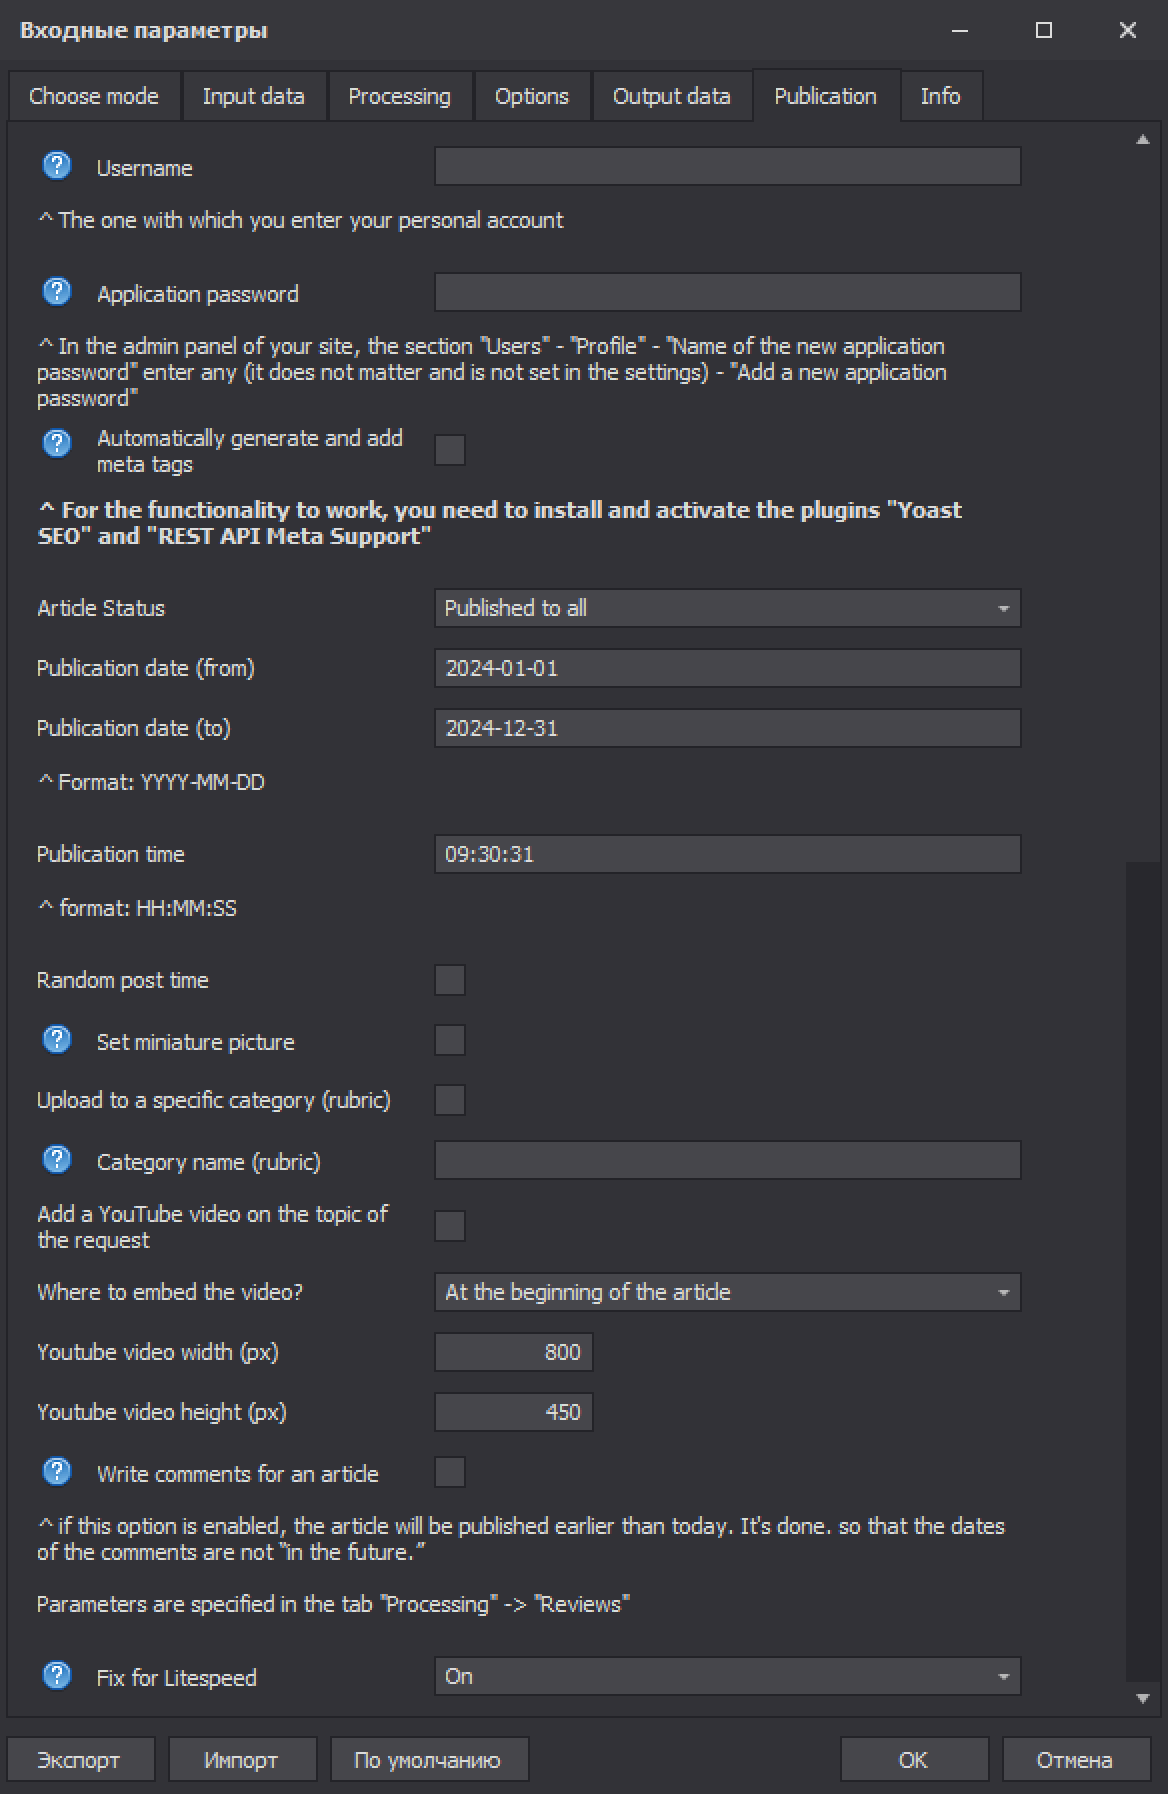
Task: Expand the Fix for Litespeed dropdown
Action: click(x=727, y=1676)
